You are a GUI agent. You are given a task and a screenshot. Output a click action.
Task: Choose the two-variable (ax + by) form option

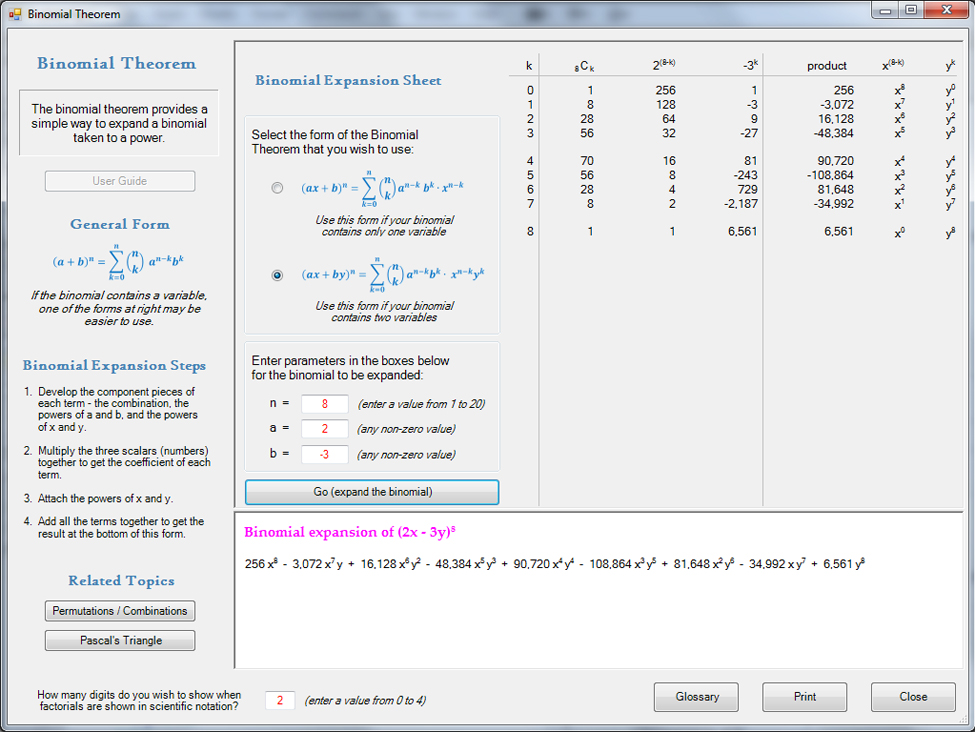point(277,275)
